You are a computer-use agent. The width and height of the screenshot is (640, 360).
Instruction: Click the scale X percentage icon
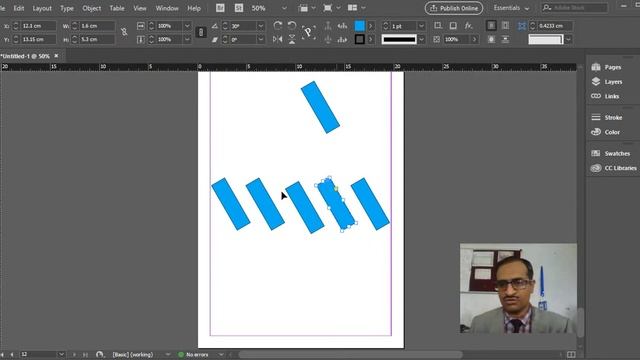[140, 26]
